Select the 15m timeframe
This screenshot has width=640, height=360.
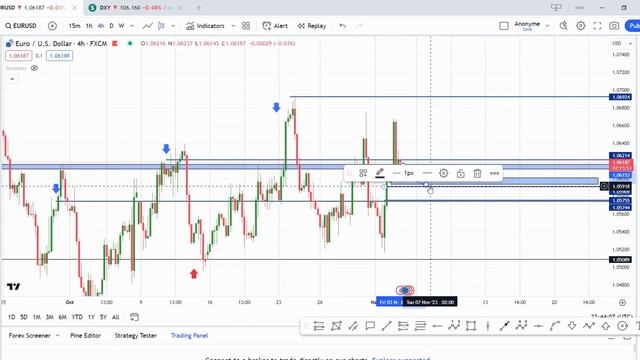click(74, 26)
